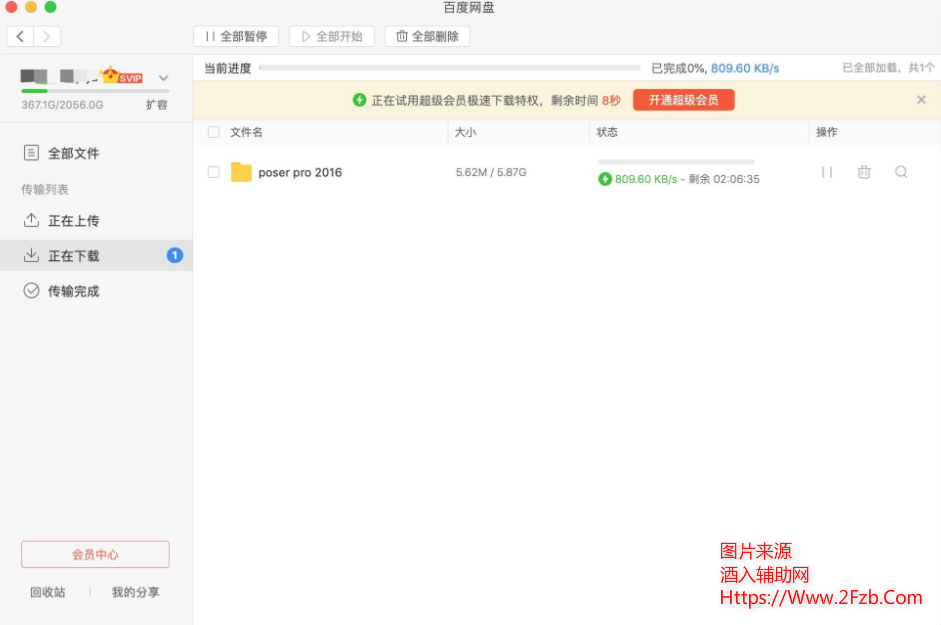The width and height of the screenshot is (941, 625).
Task: Click the green lightning speed icon in banner
Action: (x=360, y=100)
